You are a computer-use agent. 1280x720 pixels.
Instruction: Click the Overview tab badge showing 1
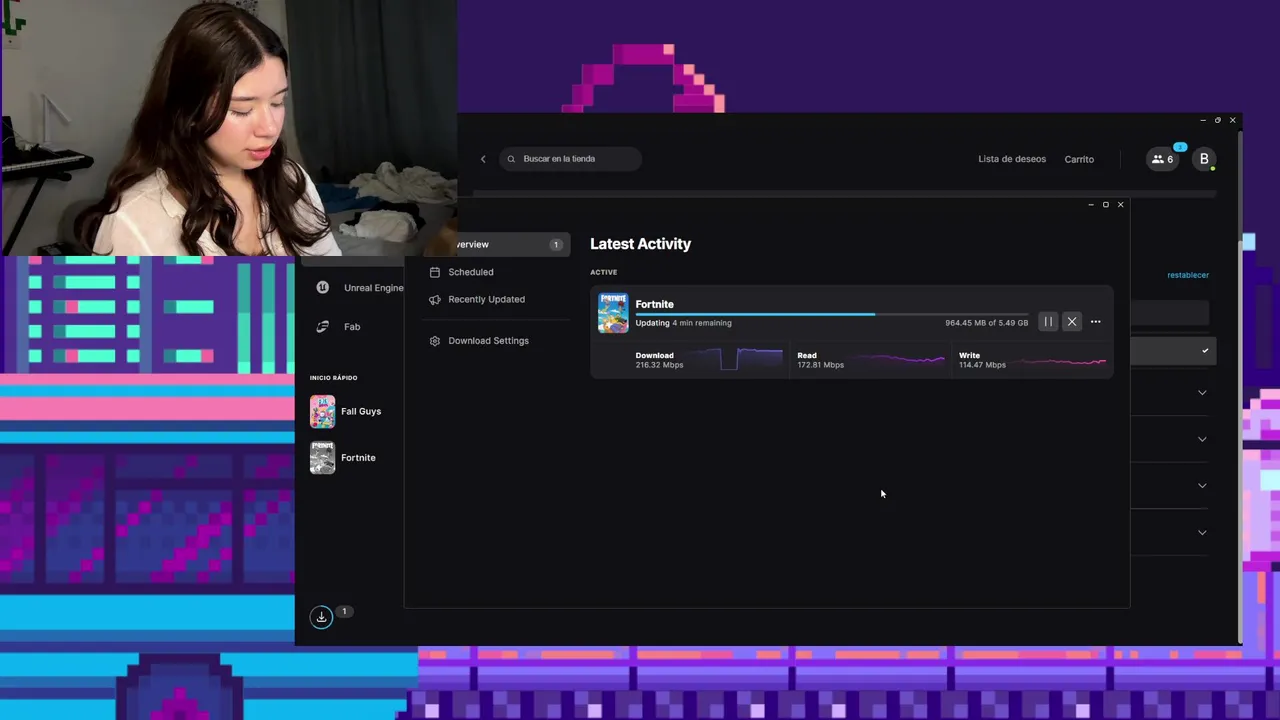tap(555, 244)
